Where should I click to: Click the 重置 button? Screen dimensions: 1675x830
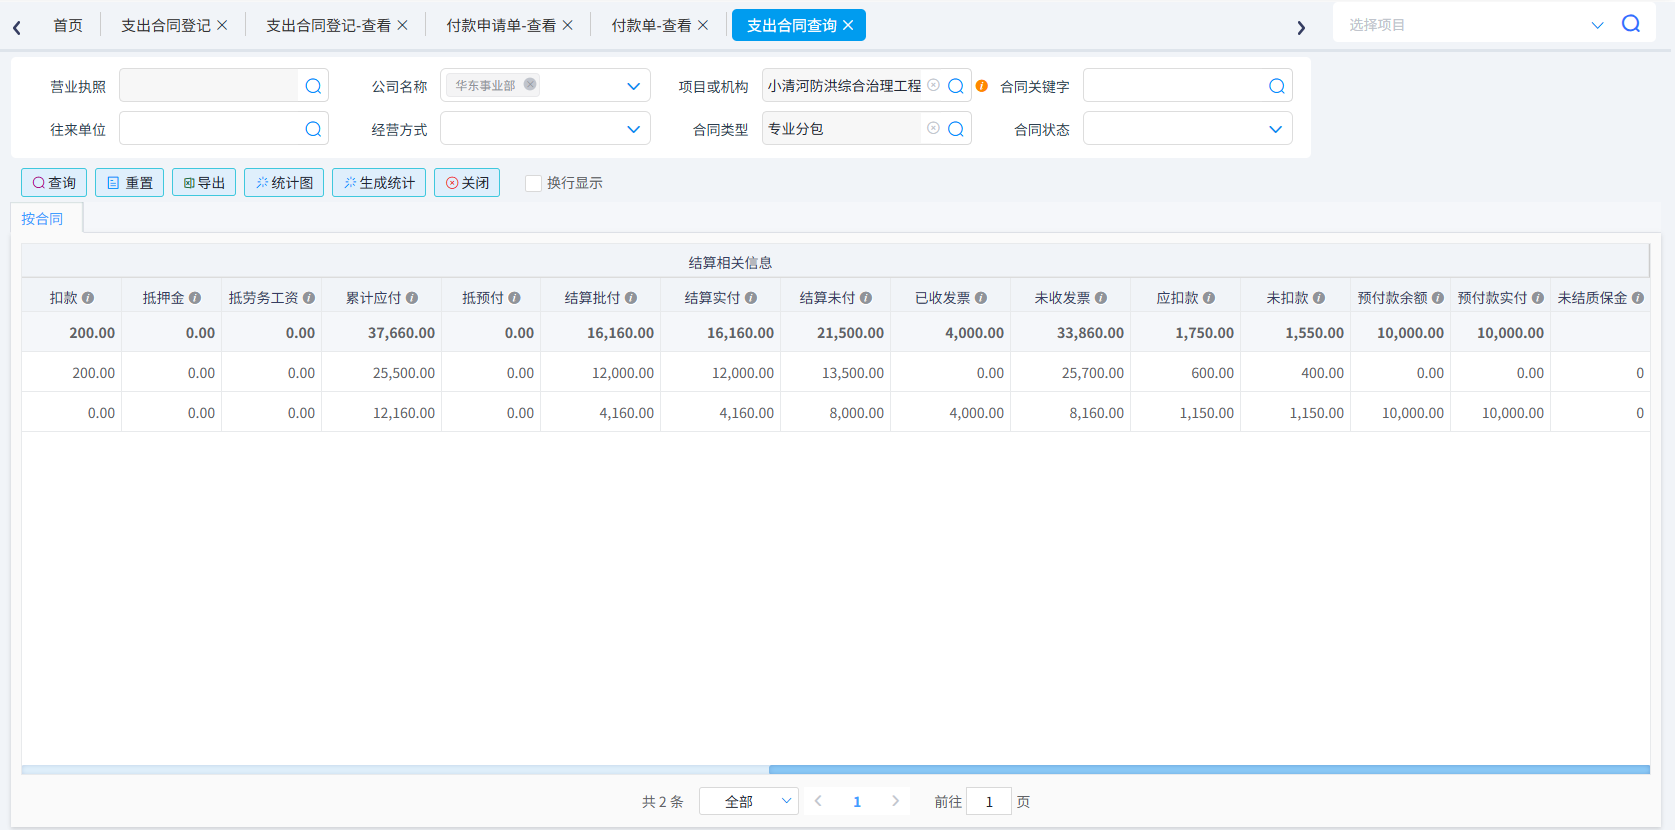129,183
